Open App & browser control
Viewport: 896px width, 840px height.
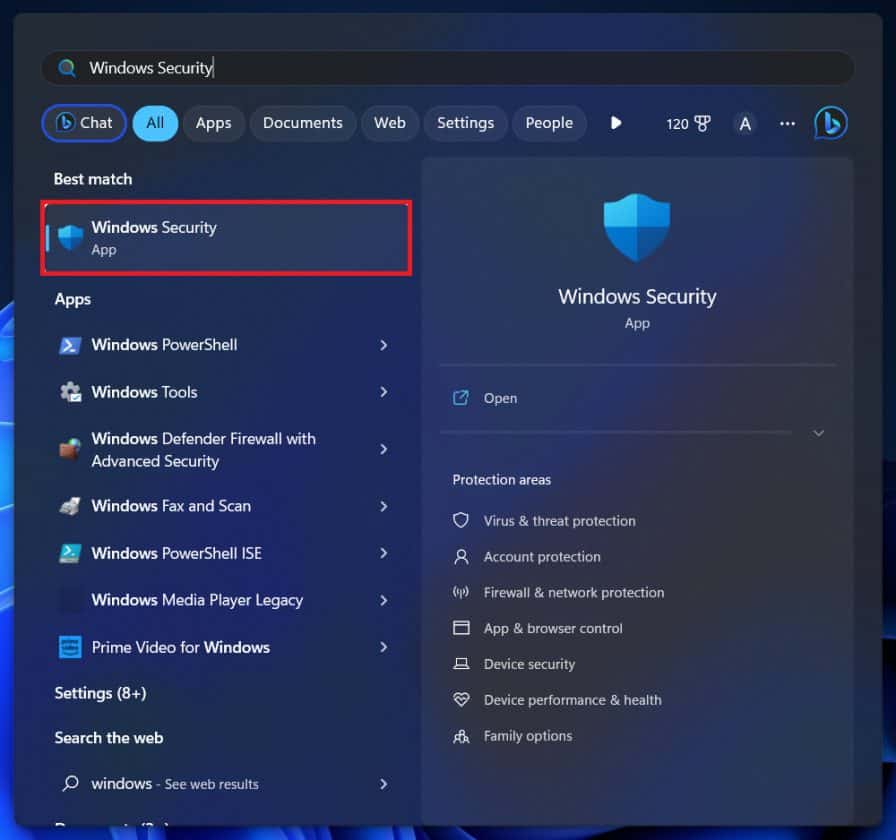pyautogui.click(x=554, y=628)
